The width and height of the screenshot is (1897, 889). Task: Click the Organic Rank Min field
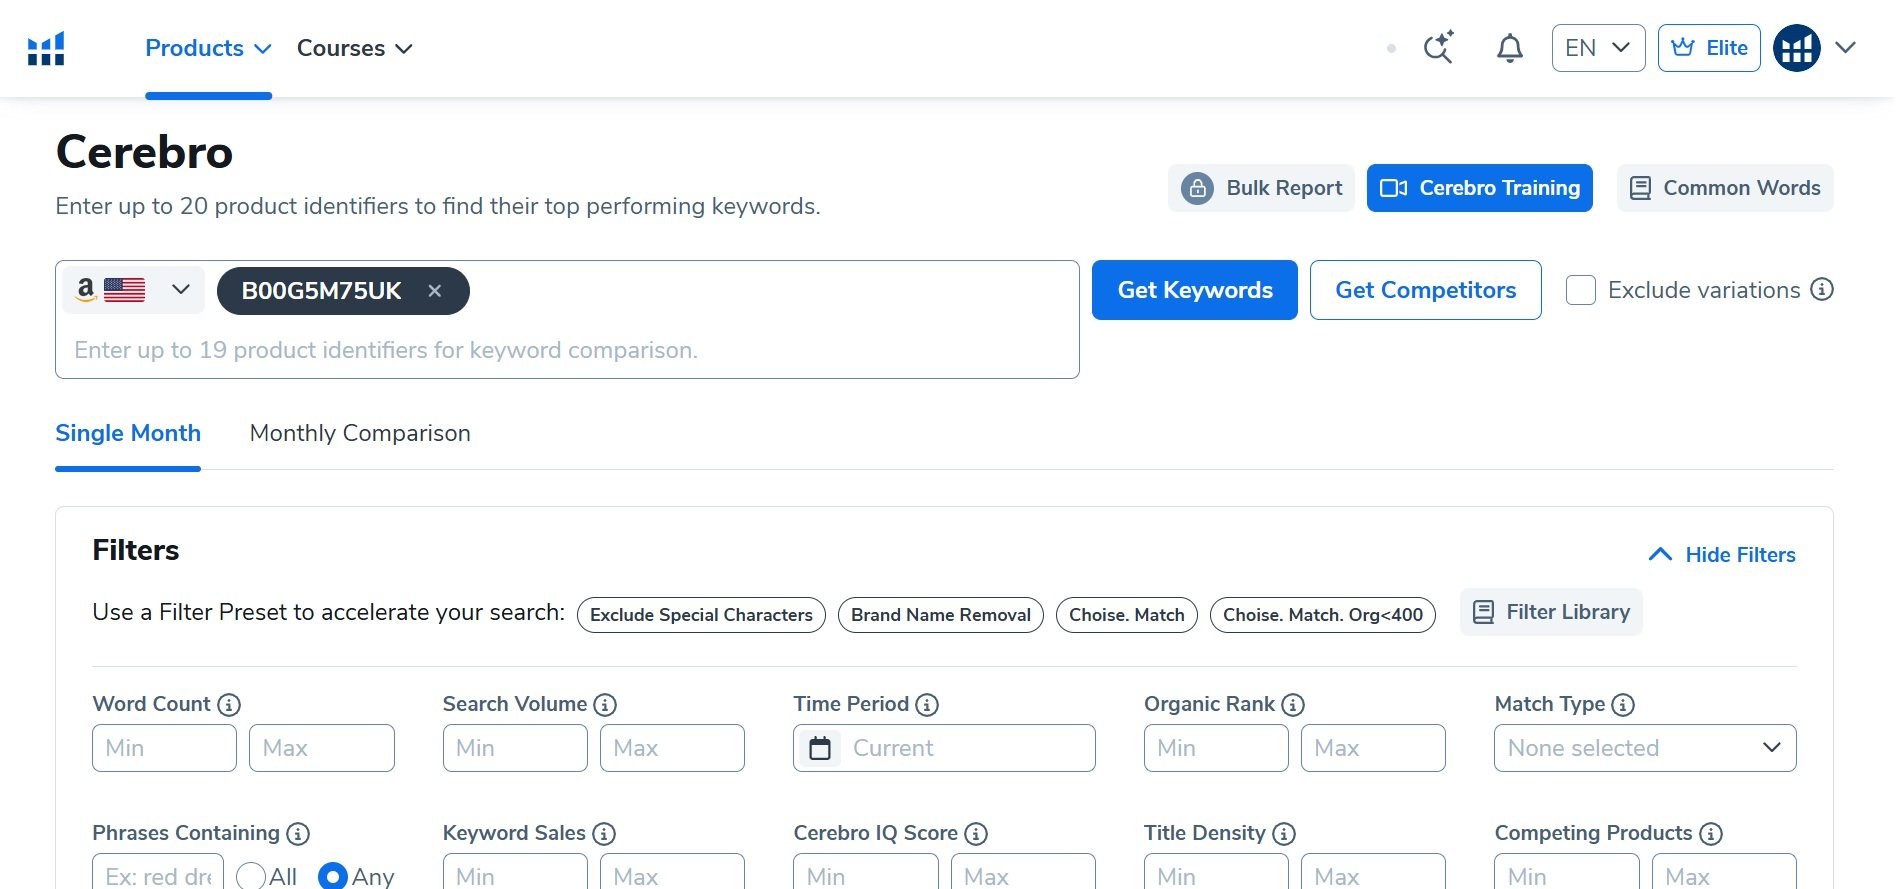click(x=1216, y=748)
